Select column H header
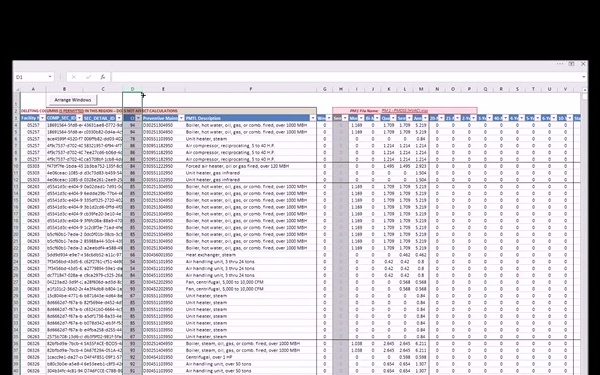 [341, 89]
